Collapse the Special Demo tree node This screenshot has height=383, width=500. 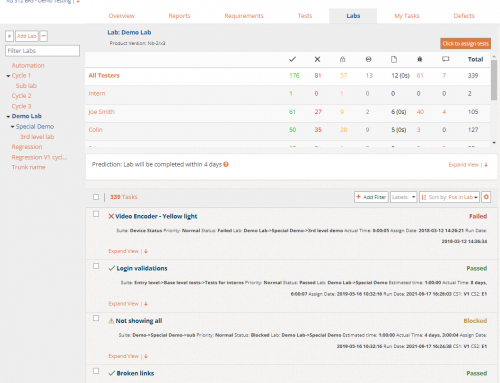12,127
